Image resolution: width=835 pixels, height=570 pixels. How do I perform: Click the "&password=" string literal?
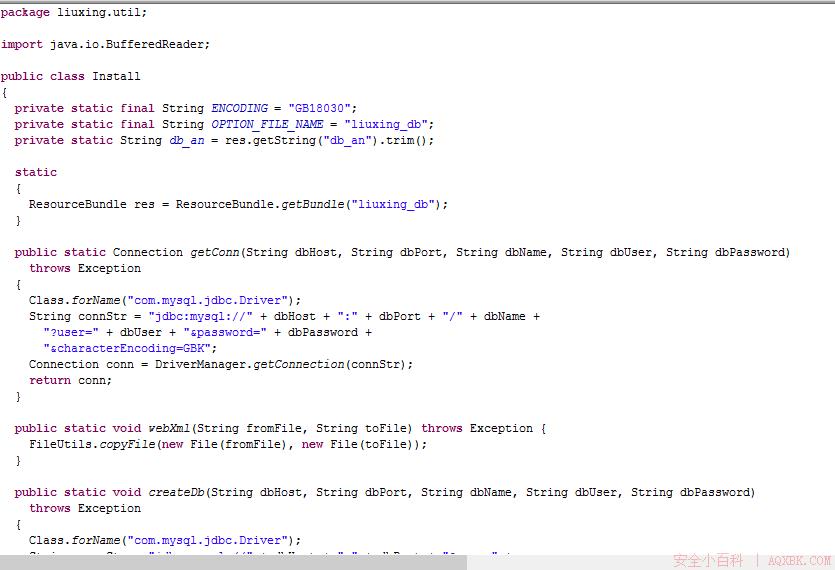click(225, 332)
